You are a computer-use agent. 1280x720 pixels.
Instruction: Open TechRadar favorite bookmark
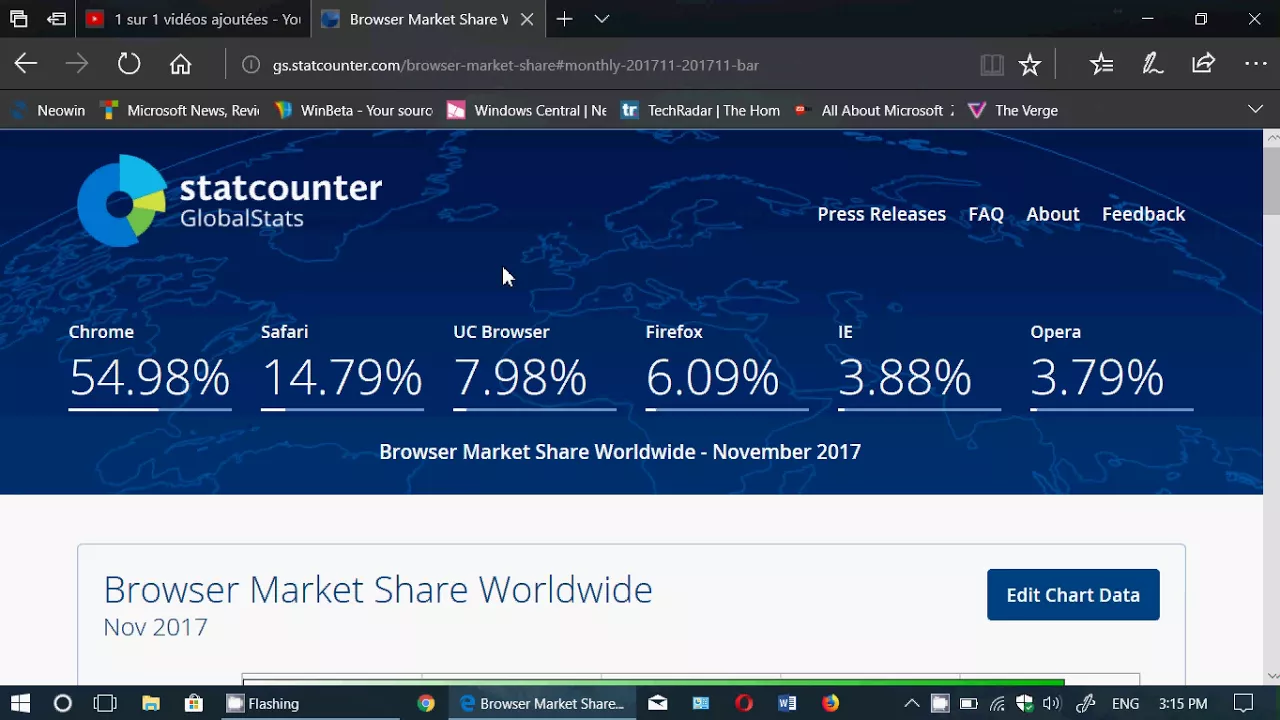click(x=700, y=110)
